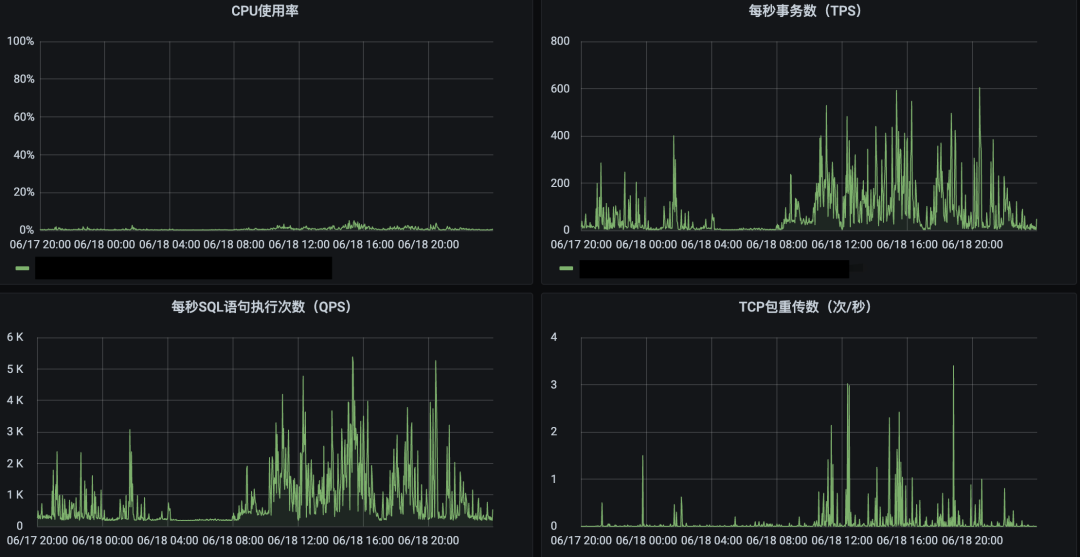1080x557 pixels.
Task: Click the 3 K label on QPS chart axis
Action: [16, 432]
